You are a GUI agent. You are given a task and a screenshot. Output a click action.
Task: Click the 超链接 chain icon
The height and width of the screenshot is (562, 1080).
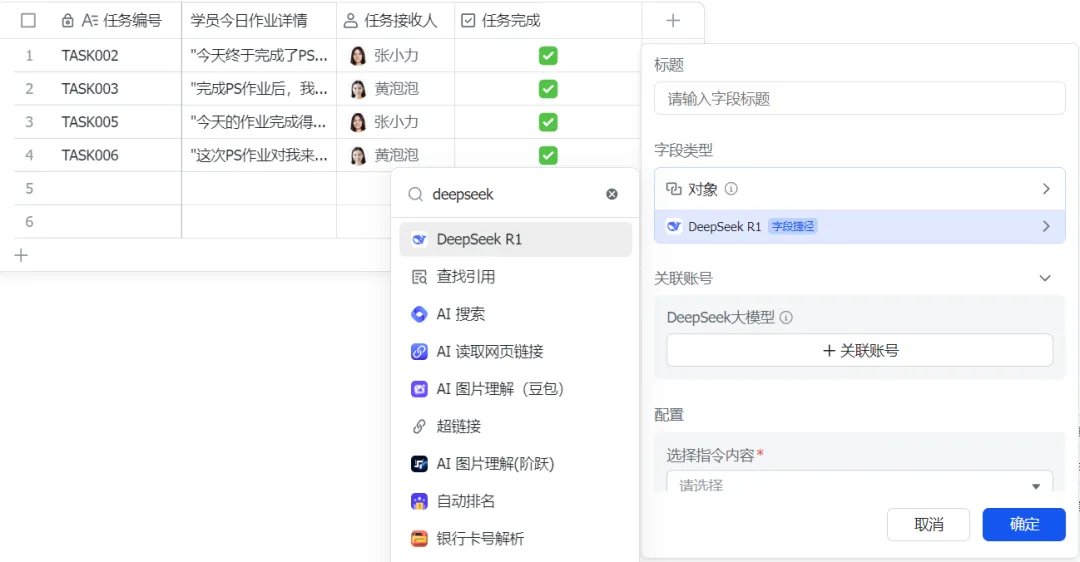(x=419, y=426)
